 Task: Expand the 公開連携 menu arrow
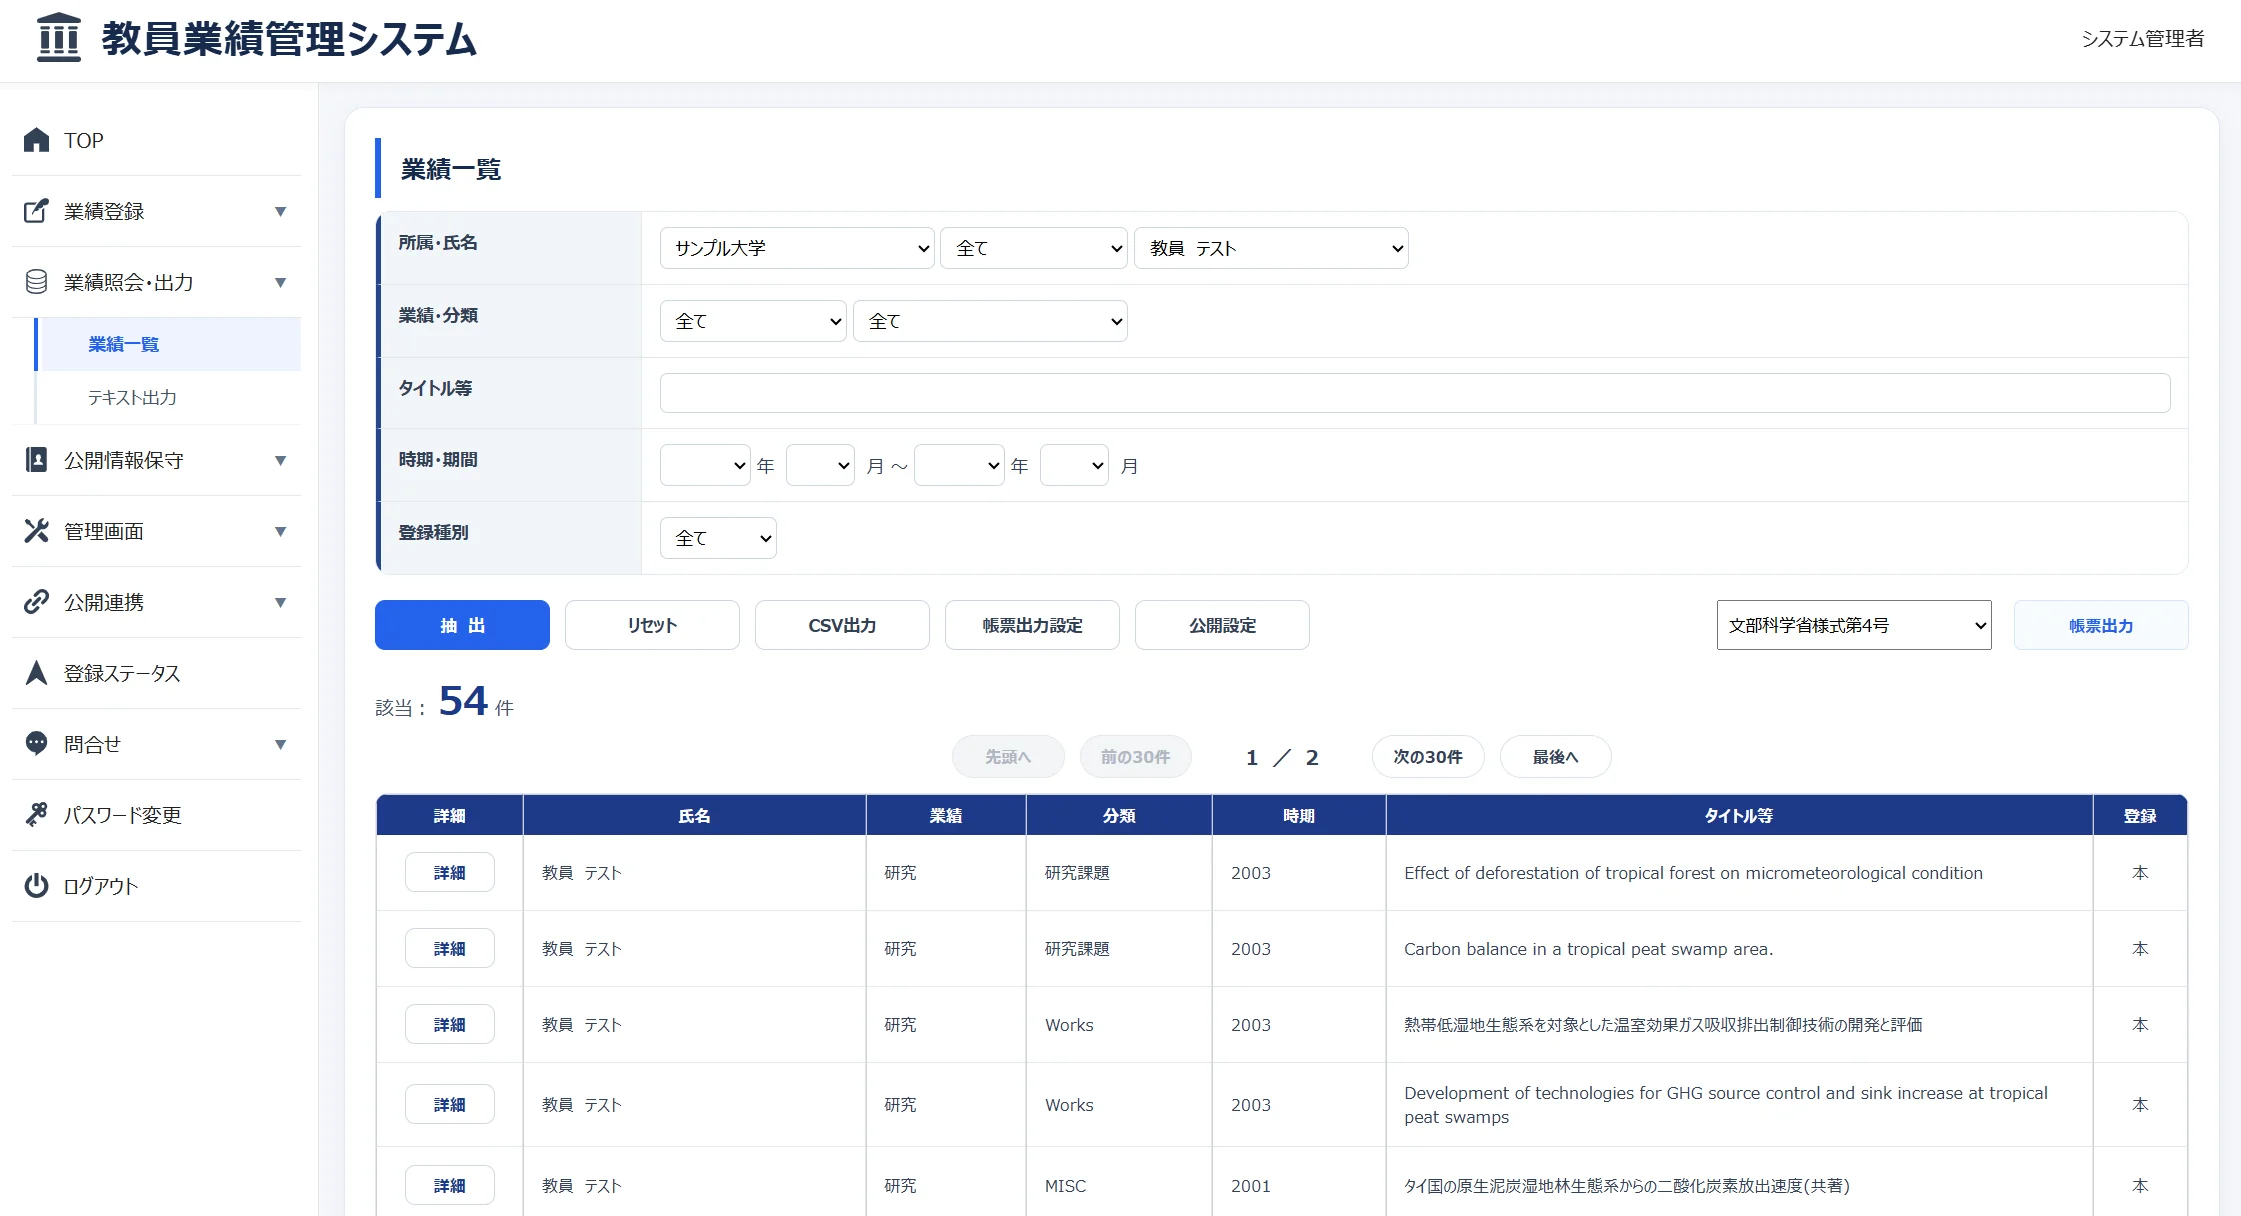[281, 603]
